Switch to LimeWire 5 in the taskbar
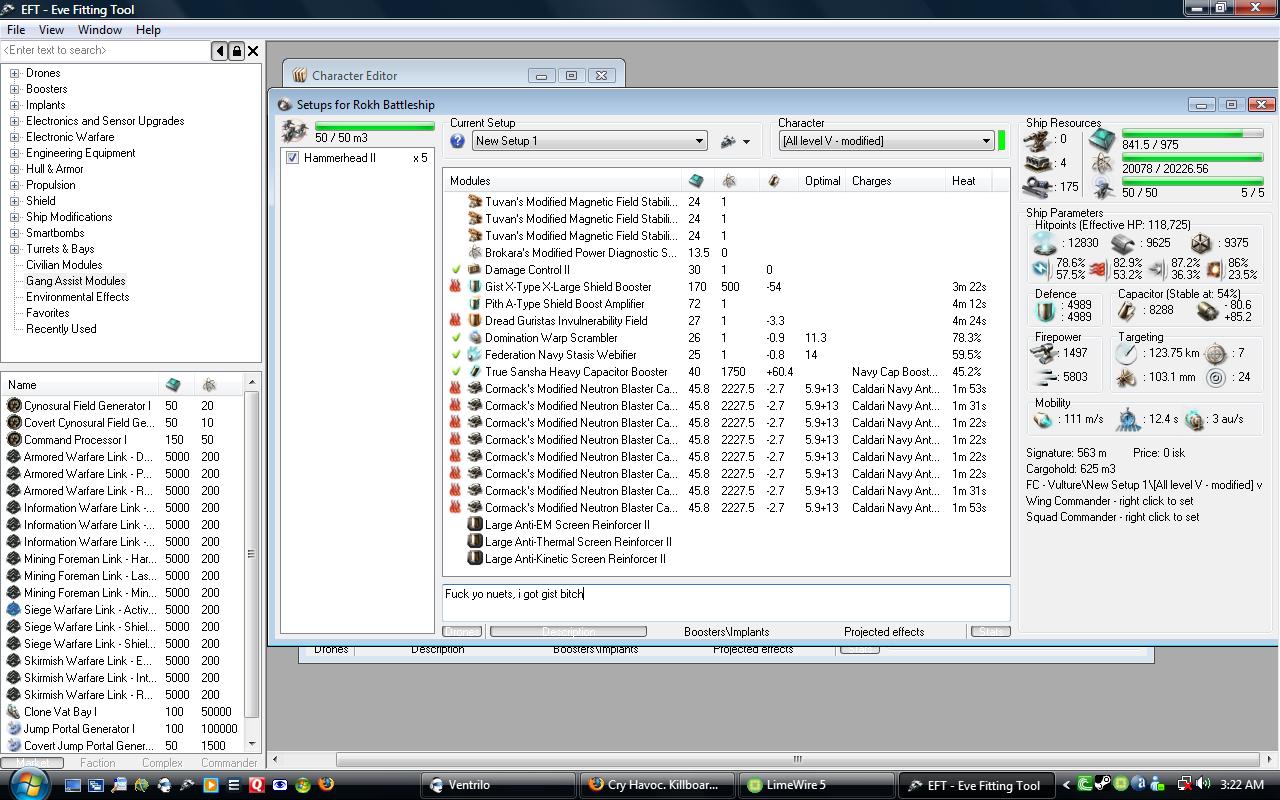 point(815,785)
